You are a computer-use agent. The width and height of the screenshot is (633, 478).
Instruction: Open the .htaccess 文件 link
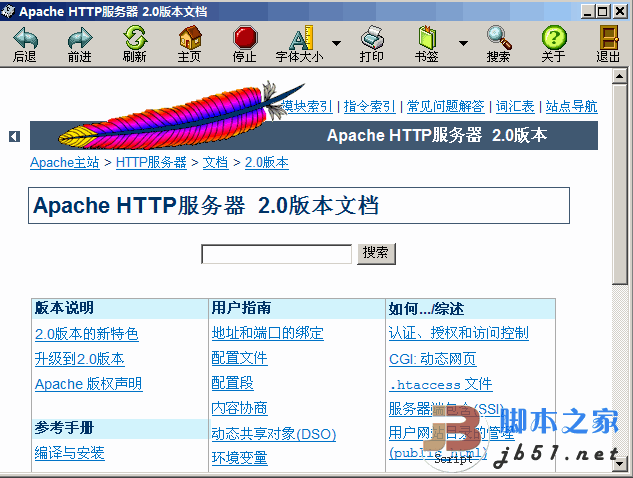pyautogui.click(x=440, y=384)
